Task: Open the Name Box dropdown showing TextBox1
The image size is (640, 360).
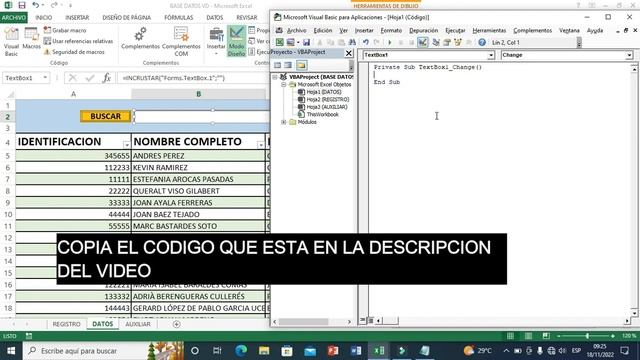Action: [45, 78]
